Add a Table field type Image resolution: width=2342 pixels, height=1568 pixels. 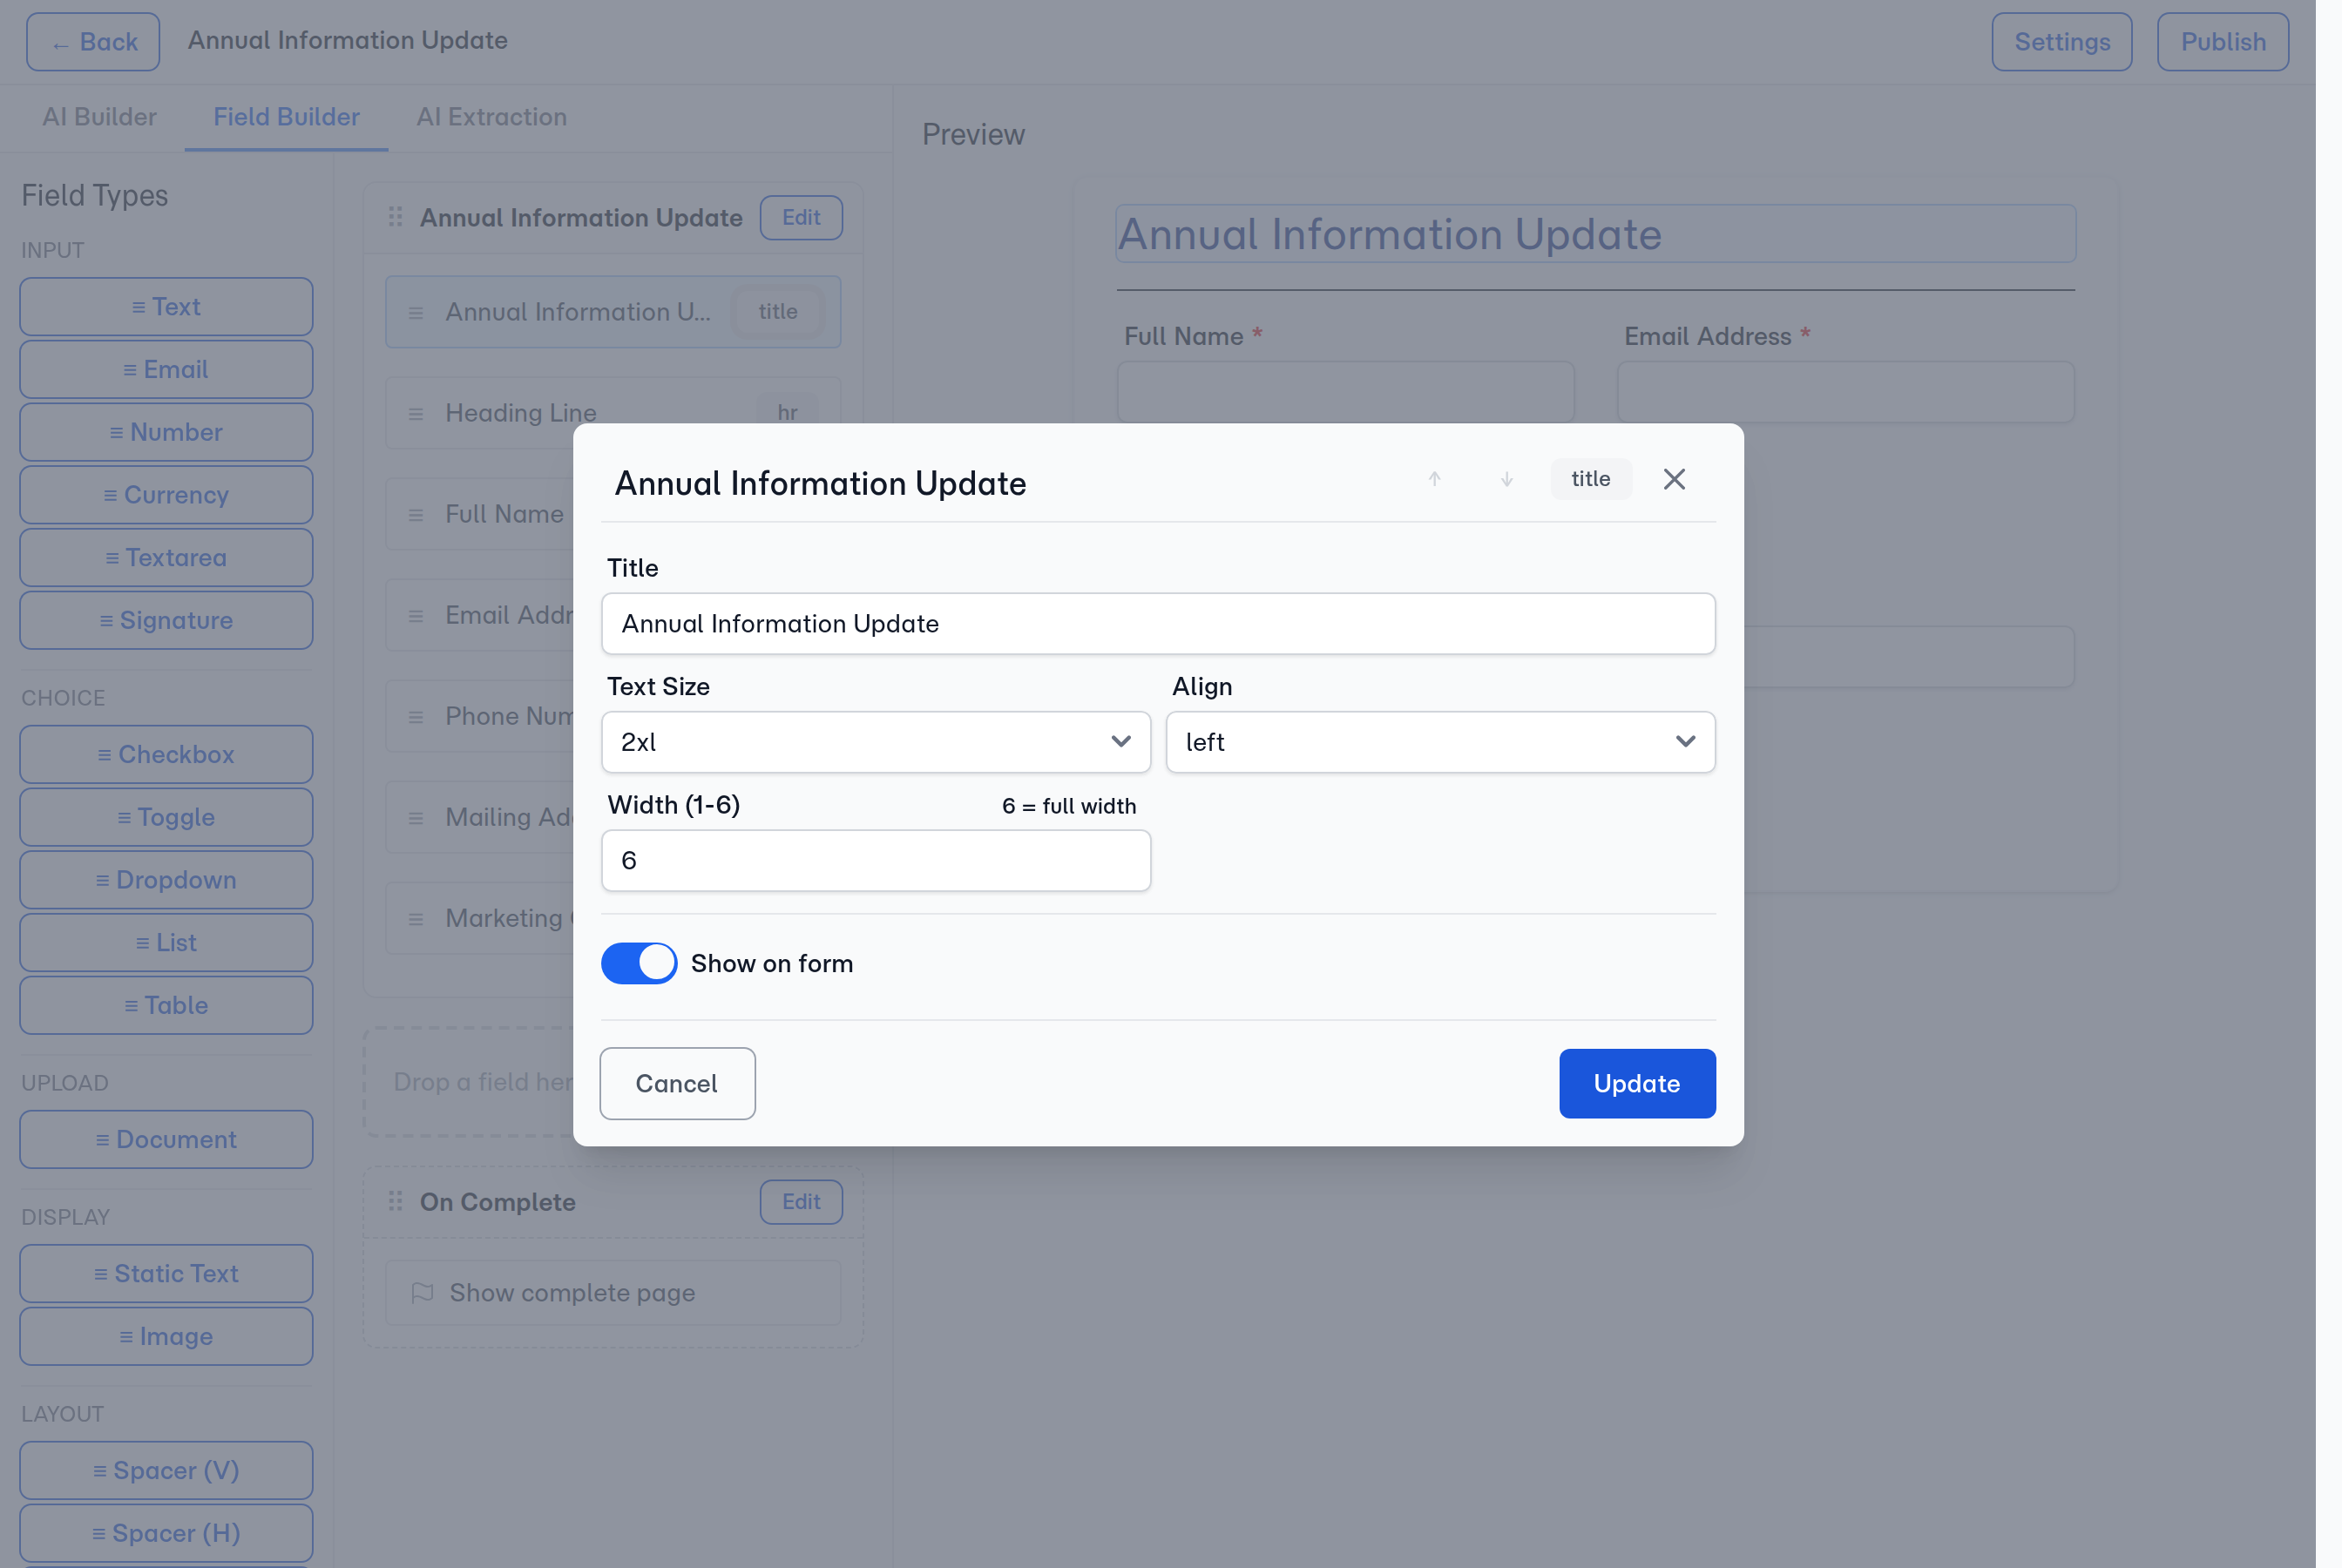pyautogui.click(x=166, y=1005)
